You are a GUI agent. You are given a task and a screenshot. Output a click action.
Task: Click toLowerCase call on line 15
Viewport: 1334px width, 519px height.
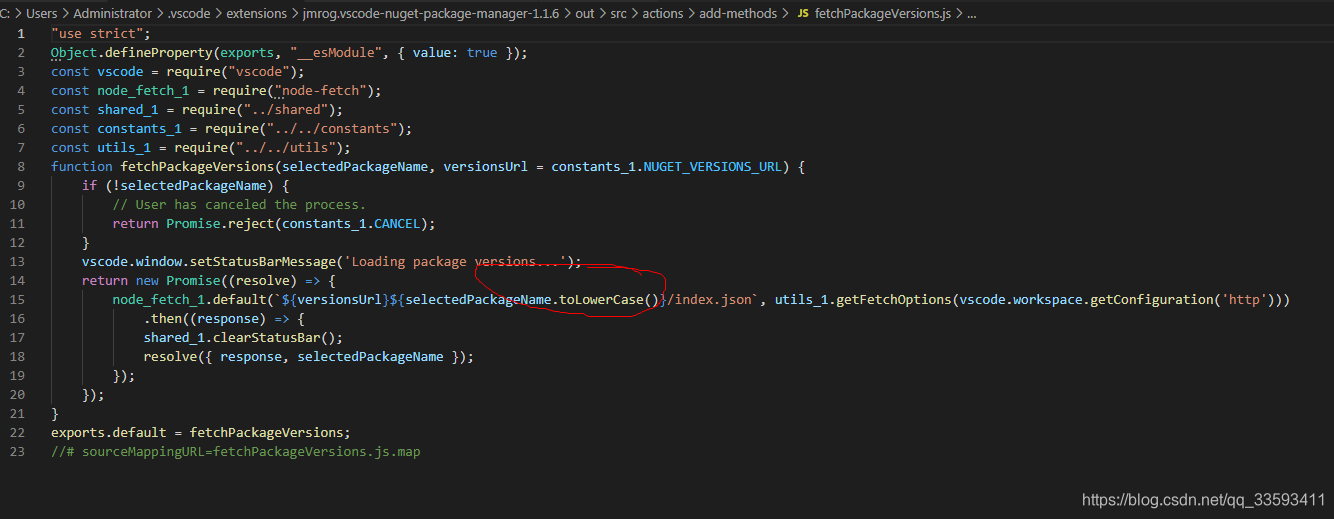[609, 299]
